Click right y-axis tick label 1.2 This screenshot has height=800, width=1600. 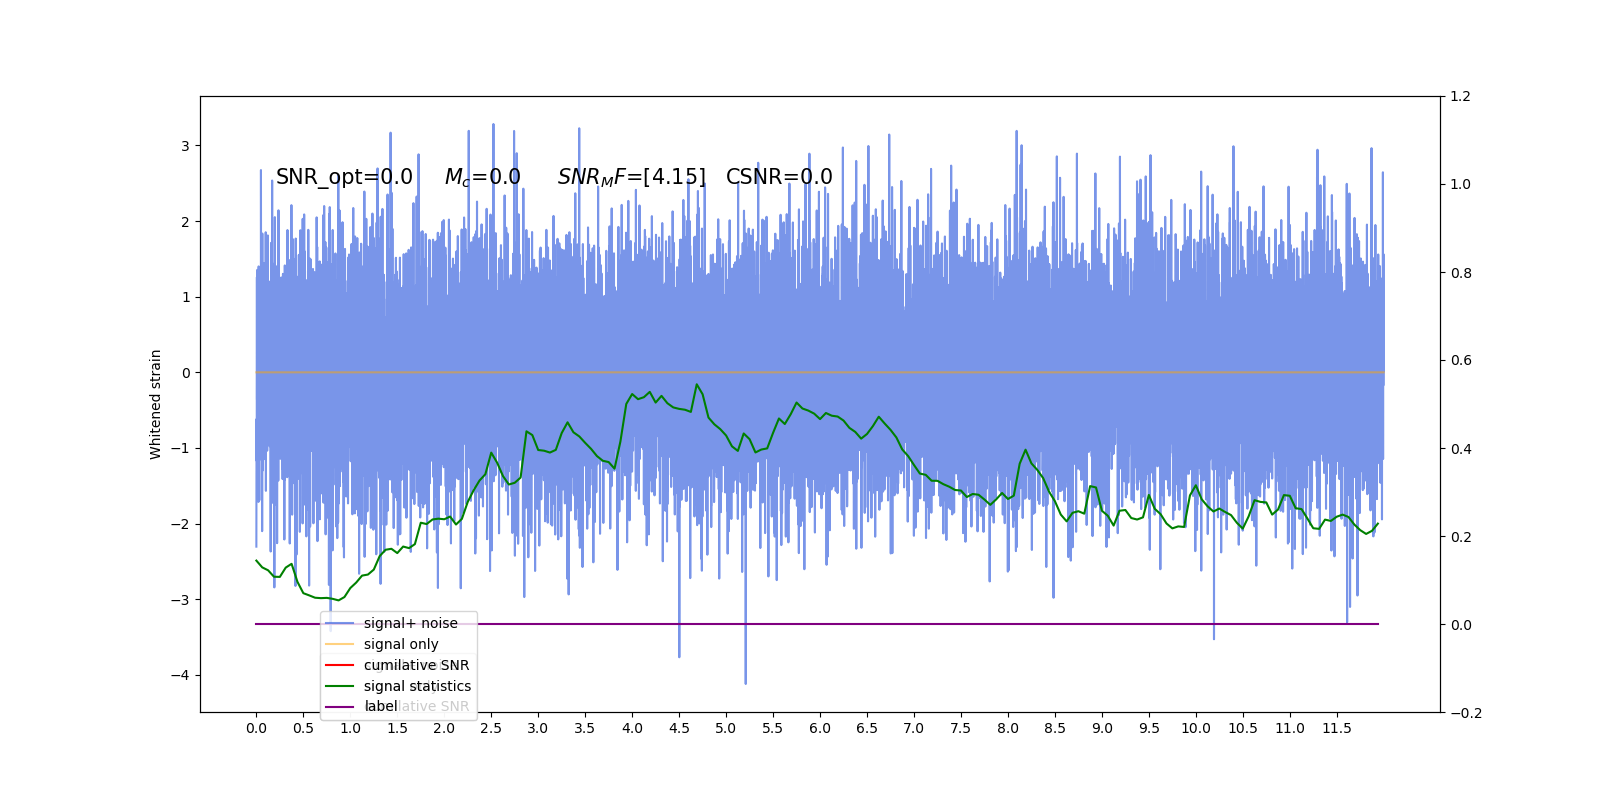point(1461,97)
